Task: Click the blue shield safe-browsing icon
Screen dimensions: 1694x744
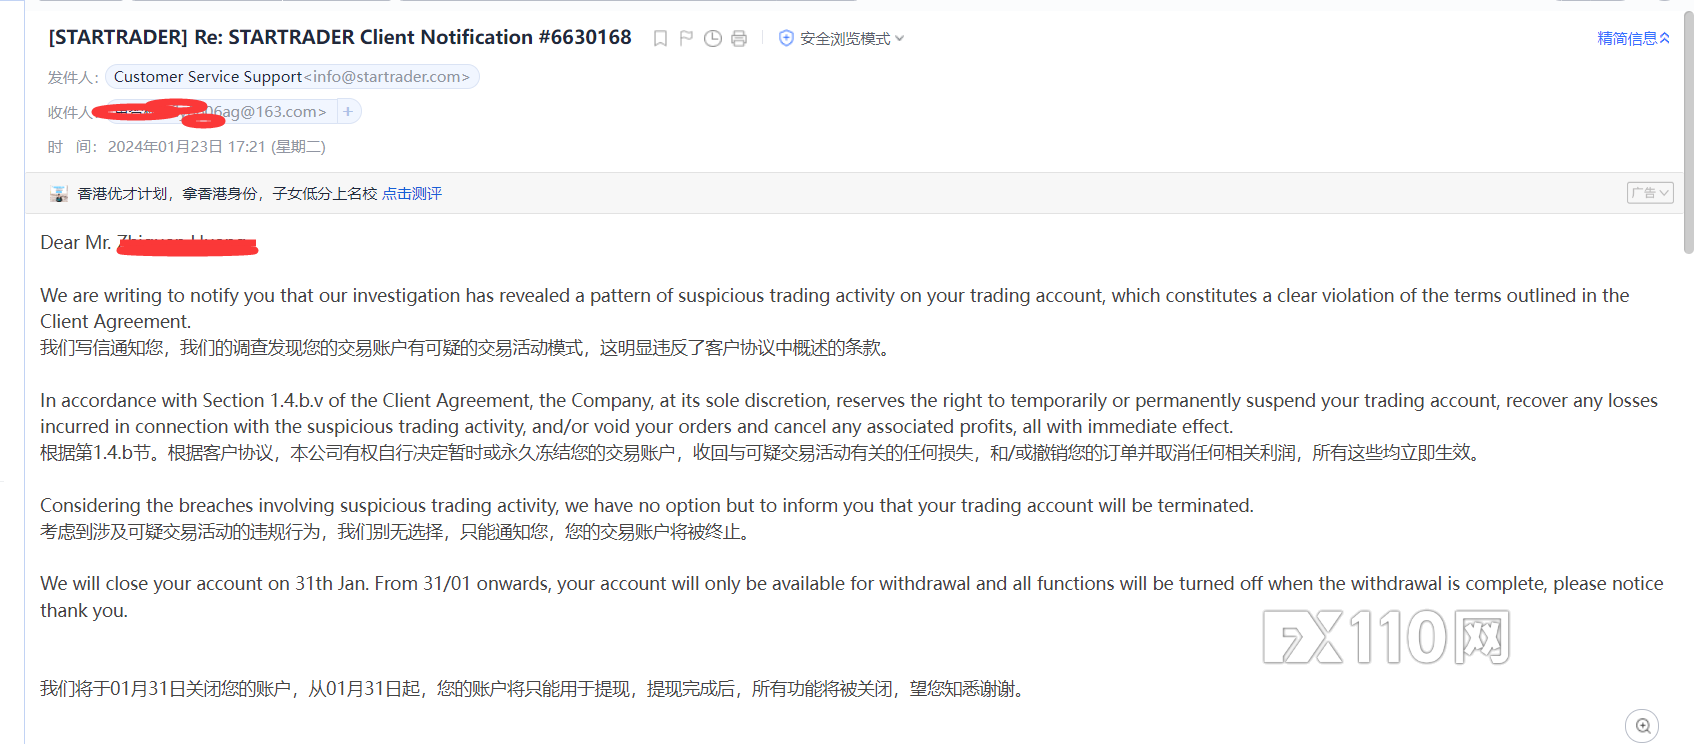Action: click(x=786, y=38)
